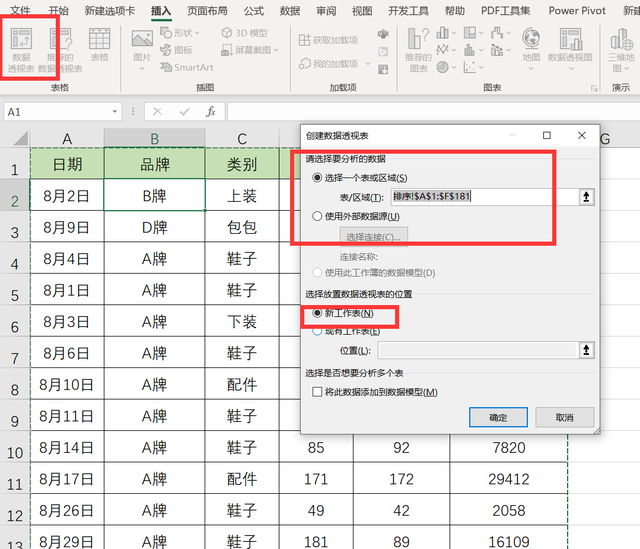Click the formula bar confirm checkmark
640x549 pixels.
click(184, 111)
